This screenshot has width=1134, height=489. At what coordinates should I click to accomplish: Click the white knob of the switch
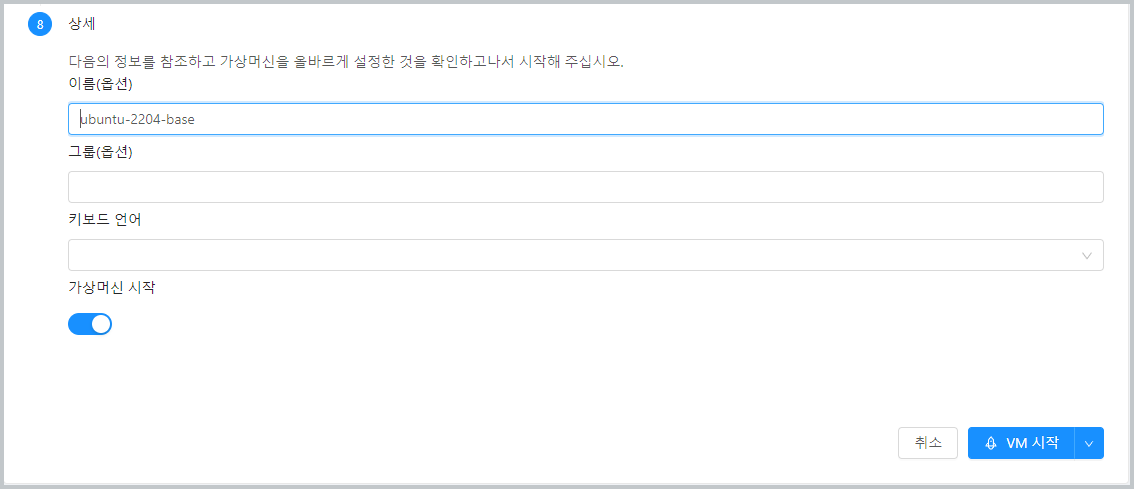101,324
